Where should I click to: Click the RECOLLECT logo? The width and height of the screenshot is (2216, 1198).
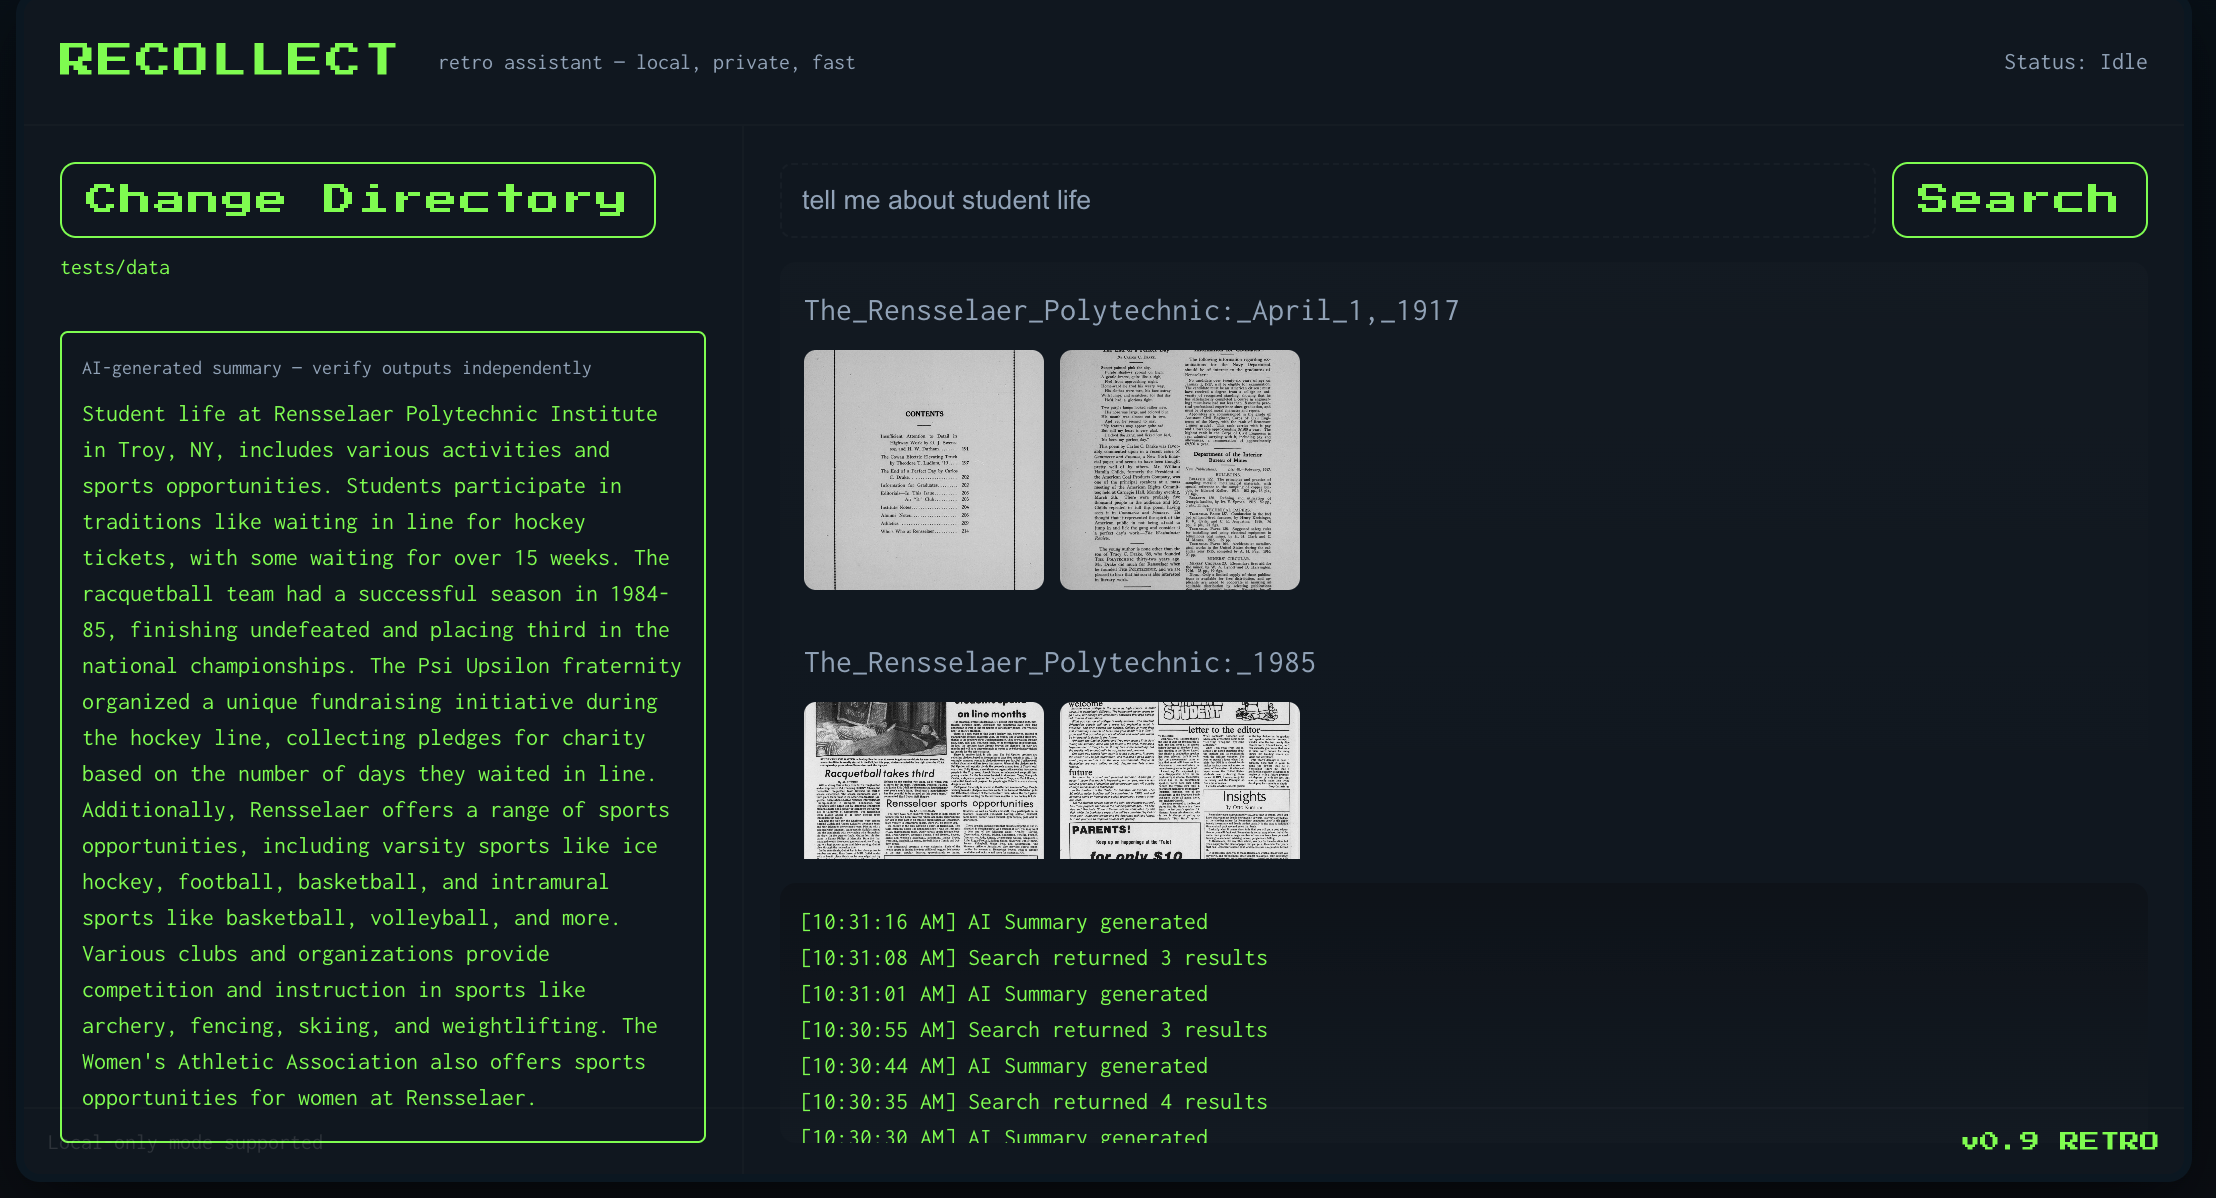(x=228, y=60)
